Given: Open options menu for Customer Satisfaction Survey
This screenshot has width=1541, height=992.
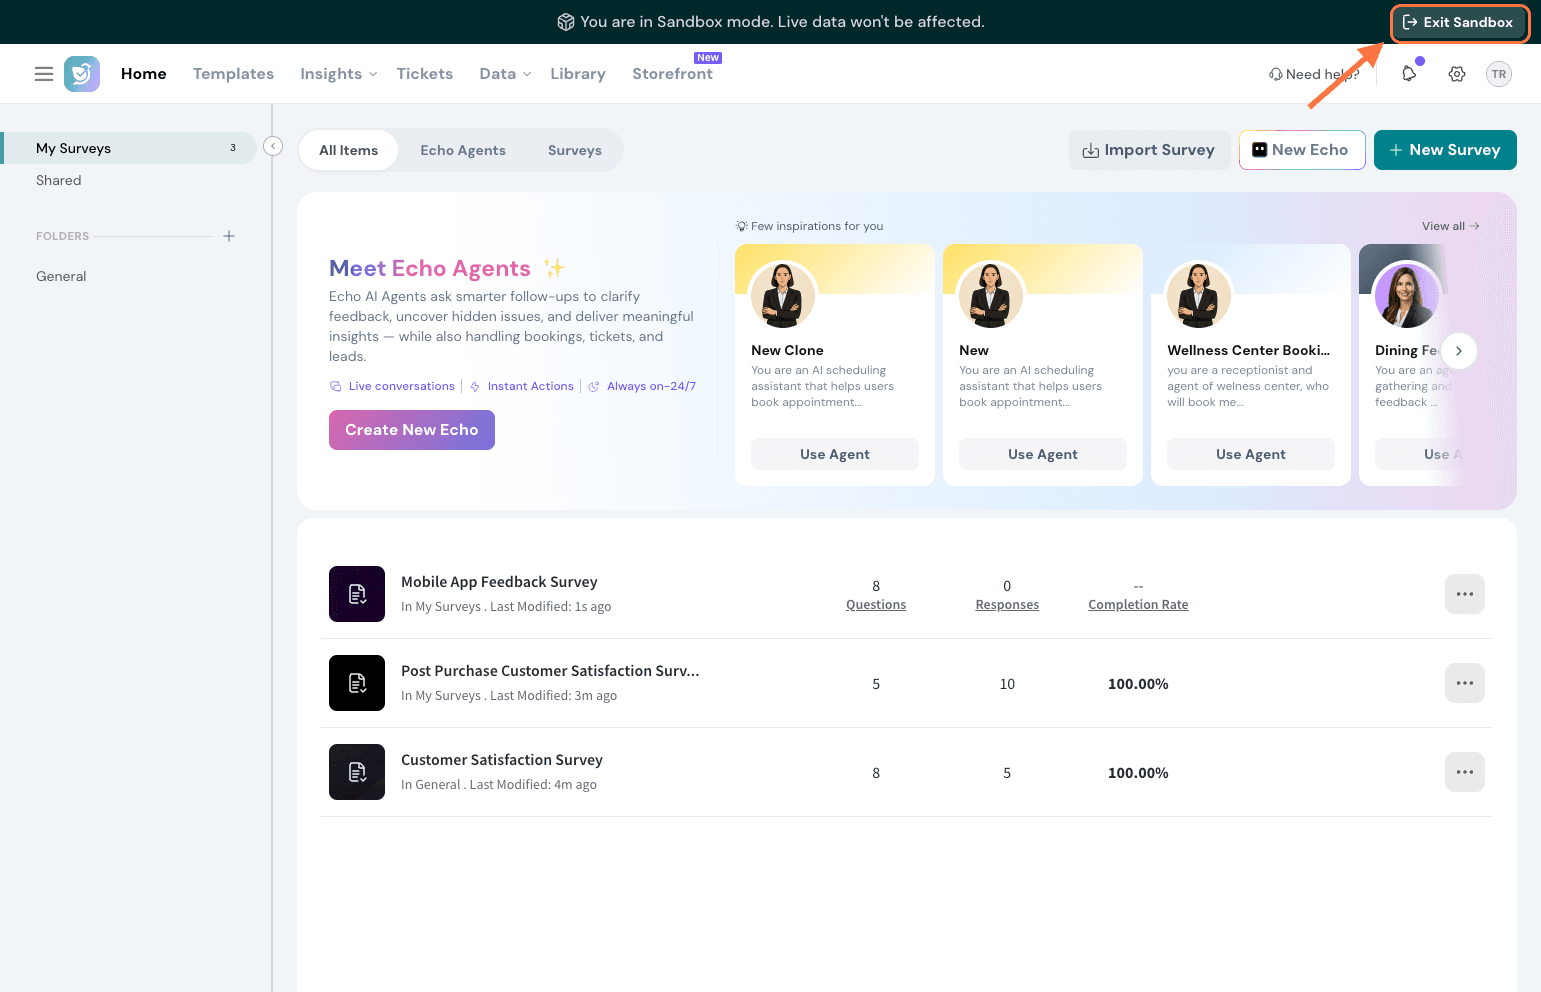Looking at the screenshot, I should [x=1464, y=772].
